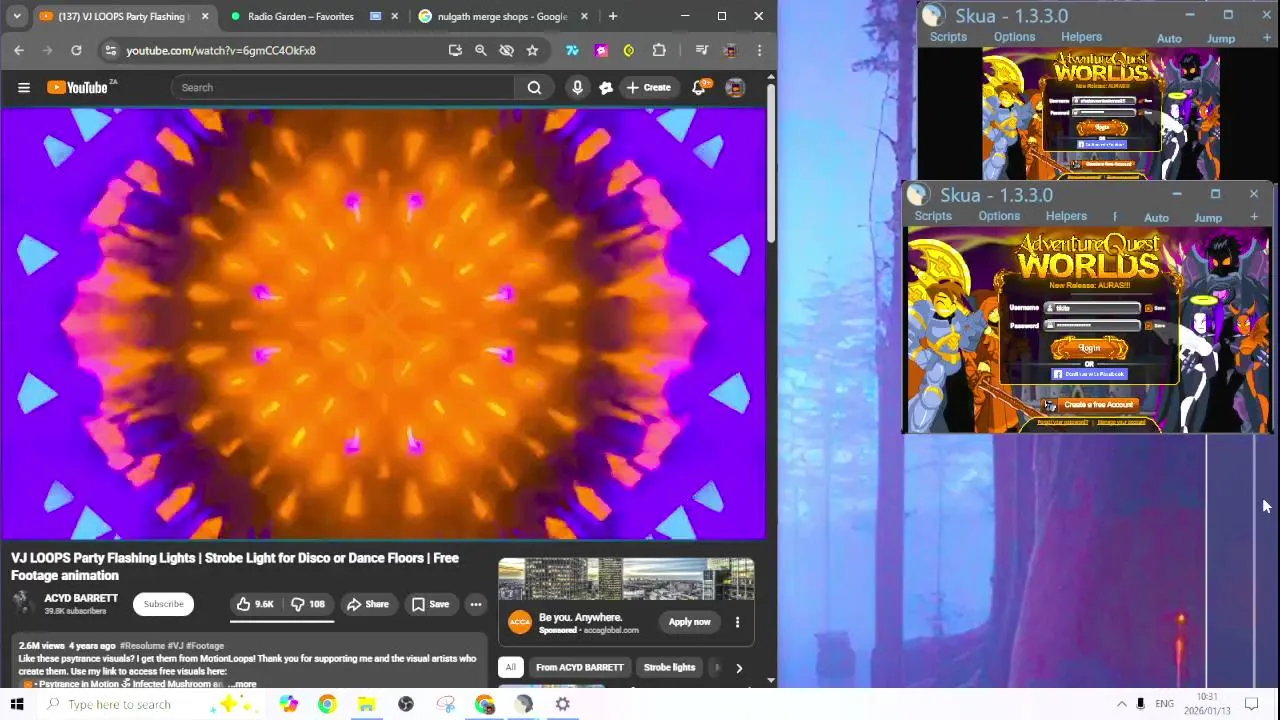Select the All filter chip

click(x=510, y=668)
